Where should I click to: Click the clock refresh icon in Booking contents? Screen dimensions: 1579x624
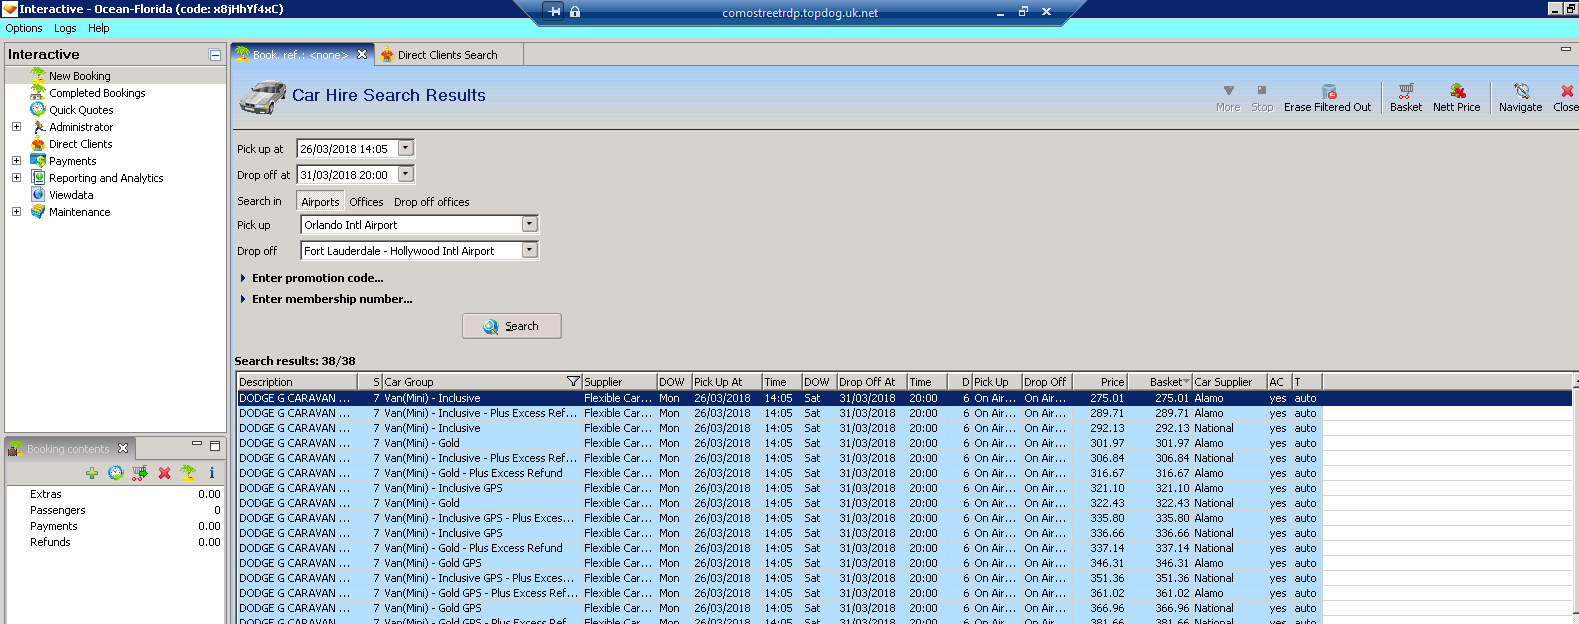pyautogui.click(x=116, y=473)
